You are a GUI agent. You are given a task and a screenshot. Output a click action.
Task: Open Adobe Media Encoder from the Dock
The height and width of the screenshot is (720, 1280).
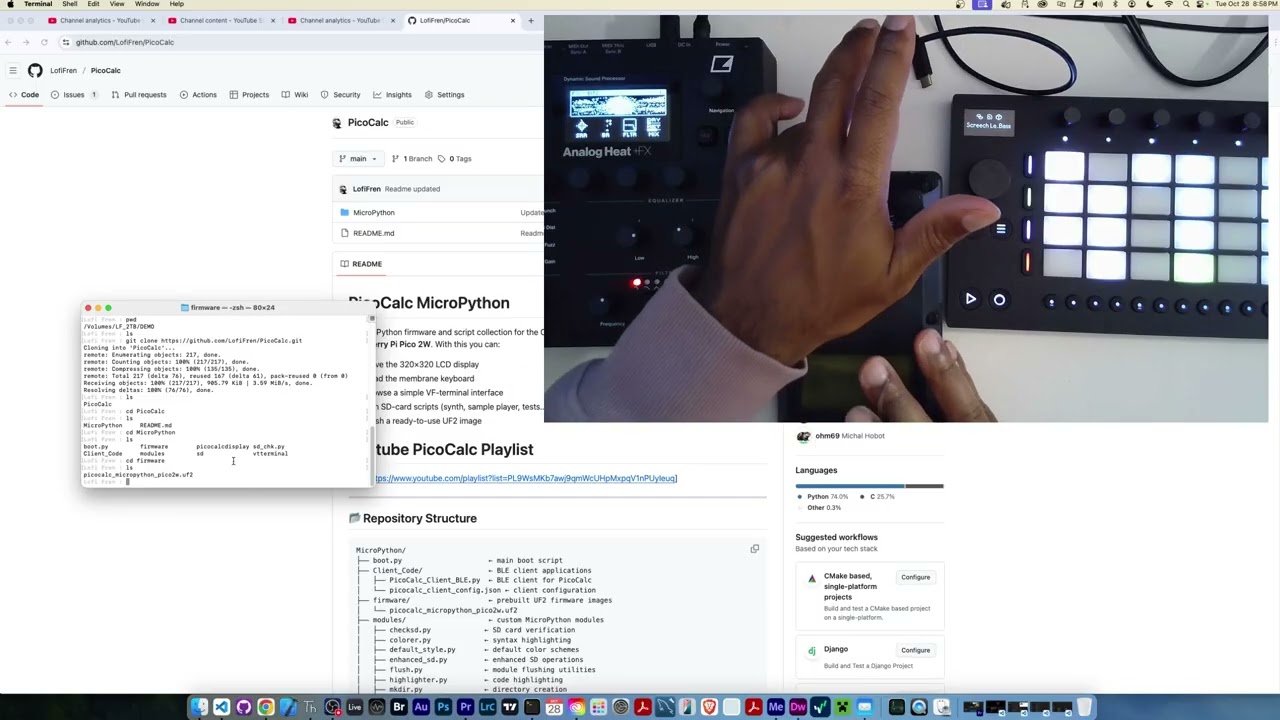[776, 708]
